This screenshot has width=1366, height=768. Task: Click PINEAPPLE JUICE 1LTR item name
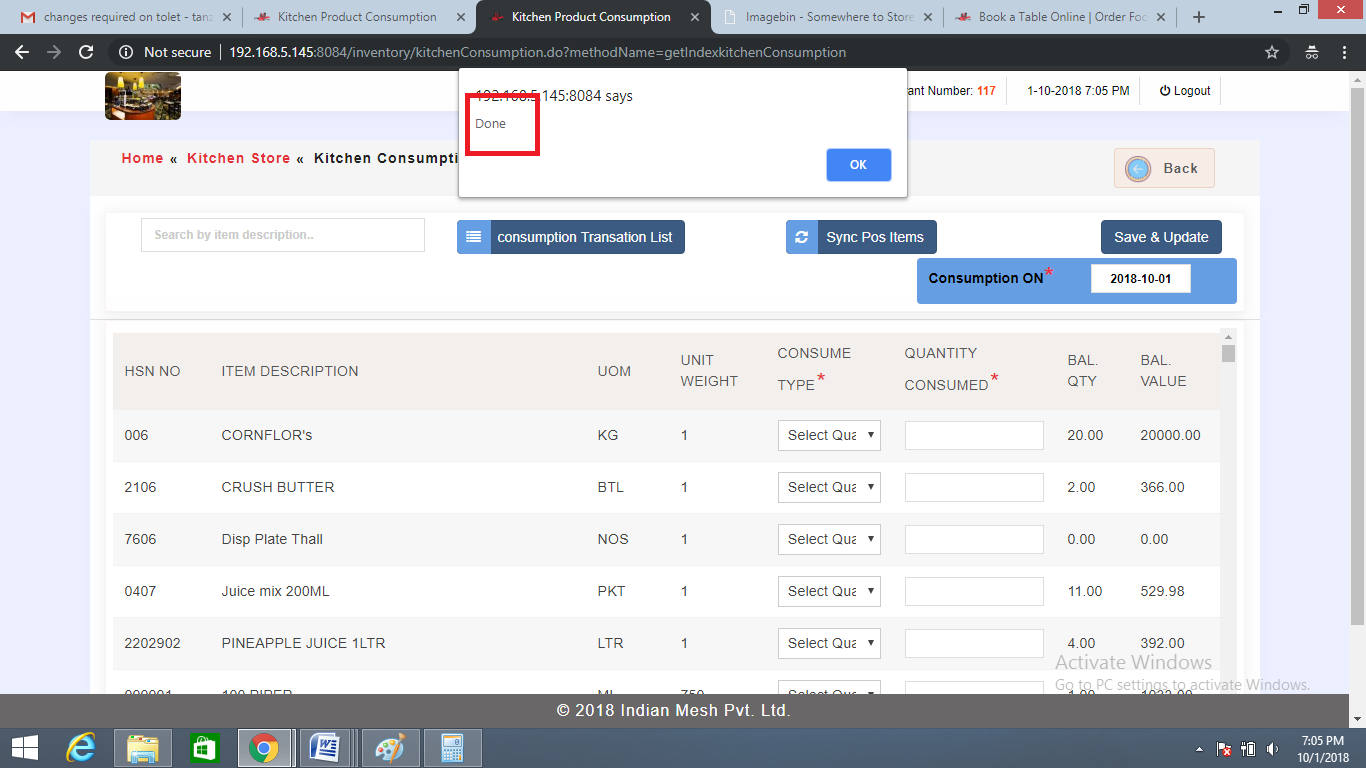coord(303,643)
